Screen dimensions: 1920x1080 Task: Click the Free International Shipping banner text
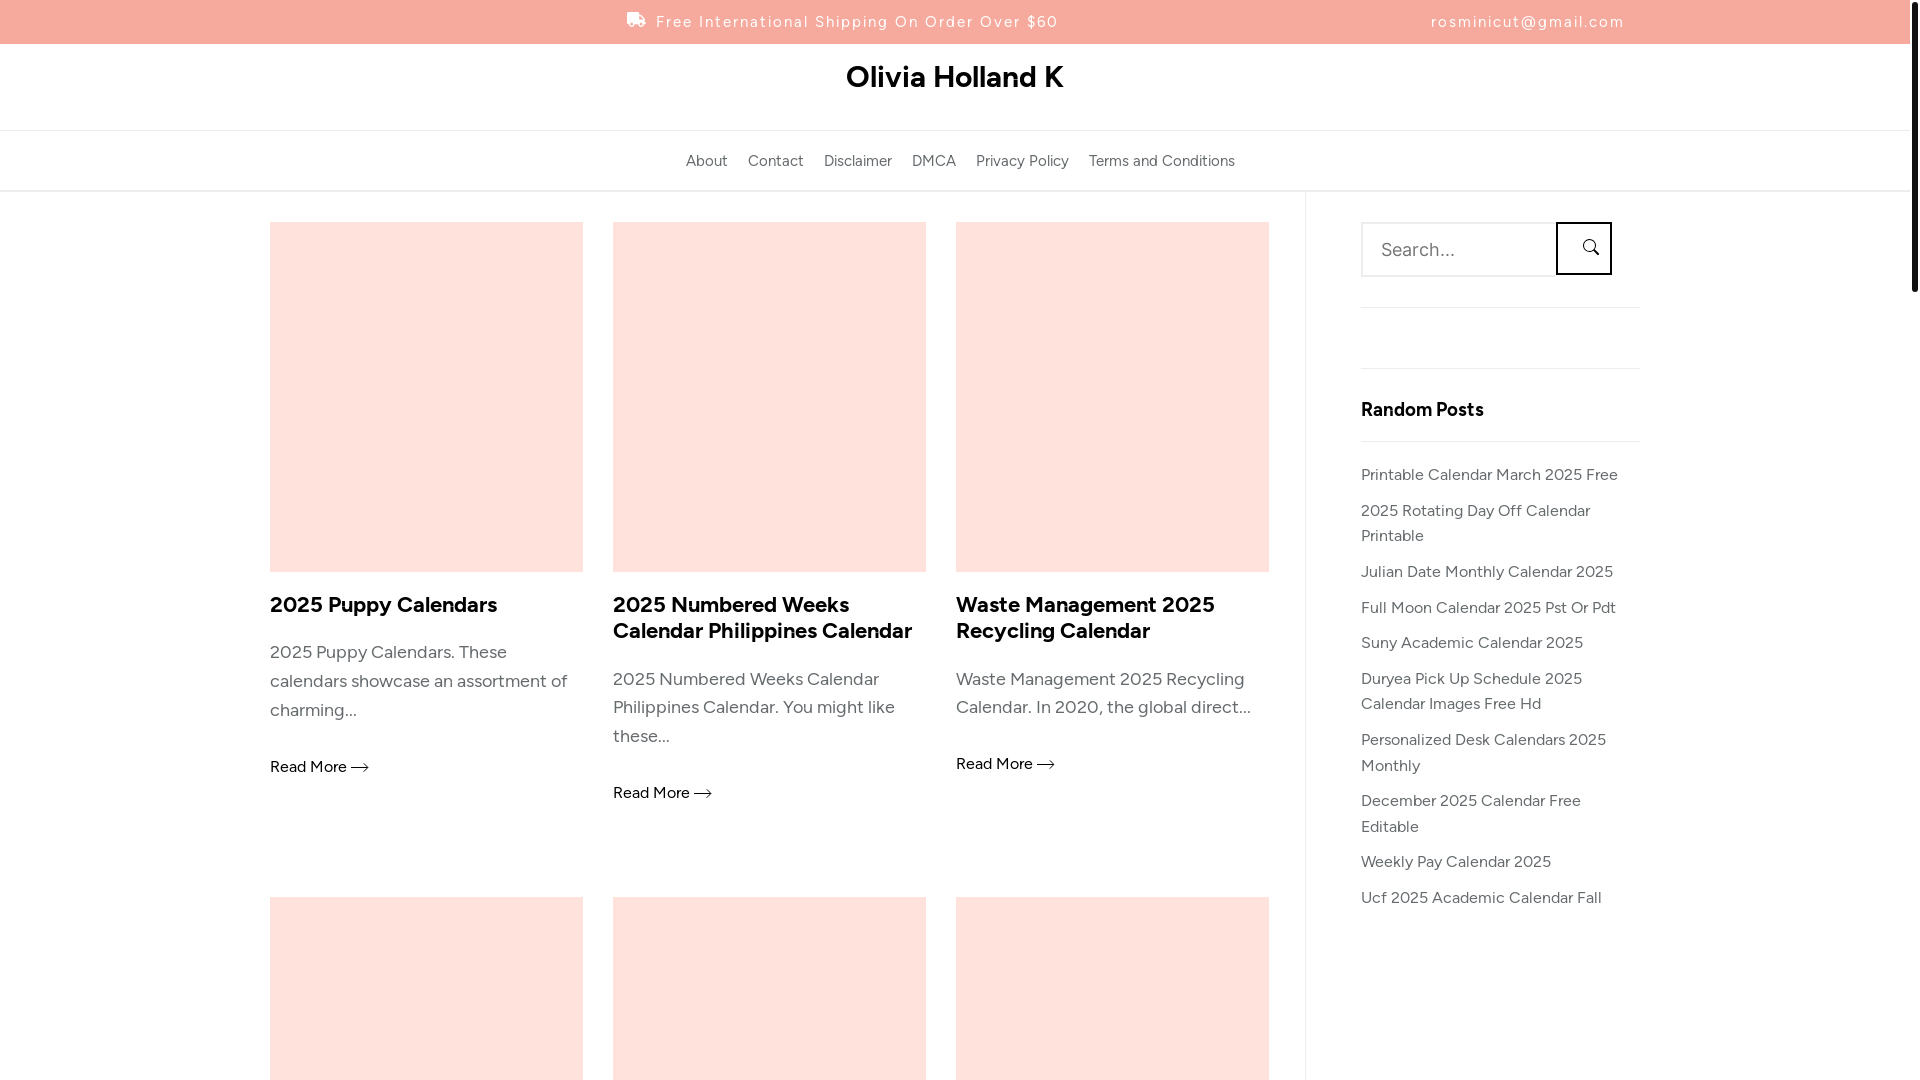point(856,22)
